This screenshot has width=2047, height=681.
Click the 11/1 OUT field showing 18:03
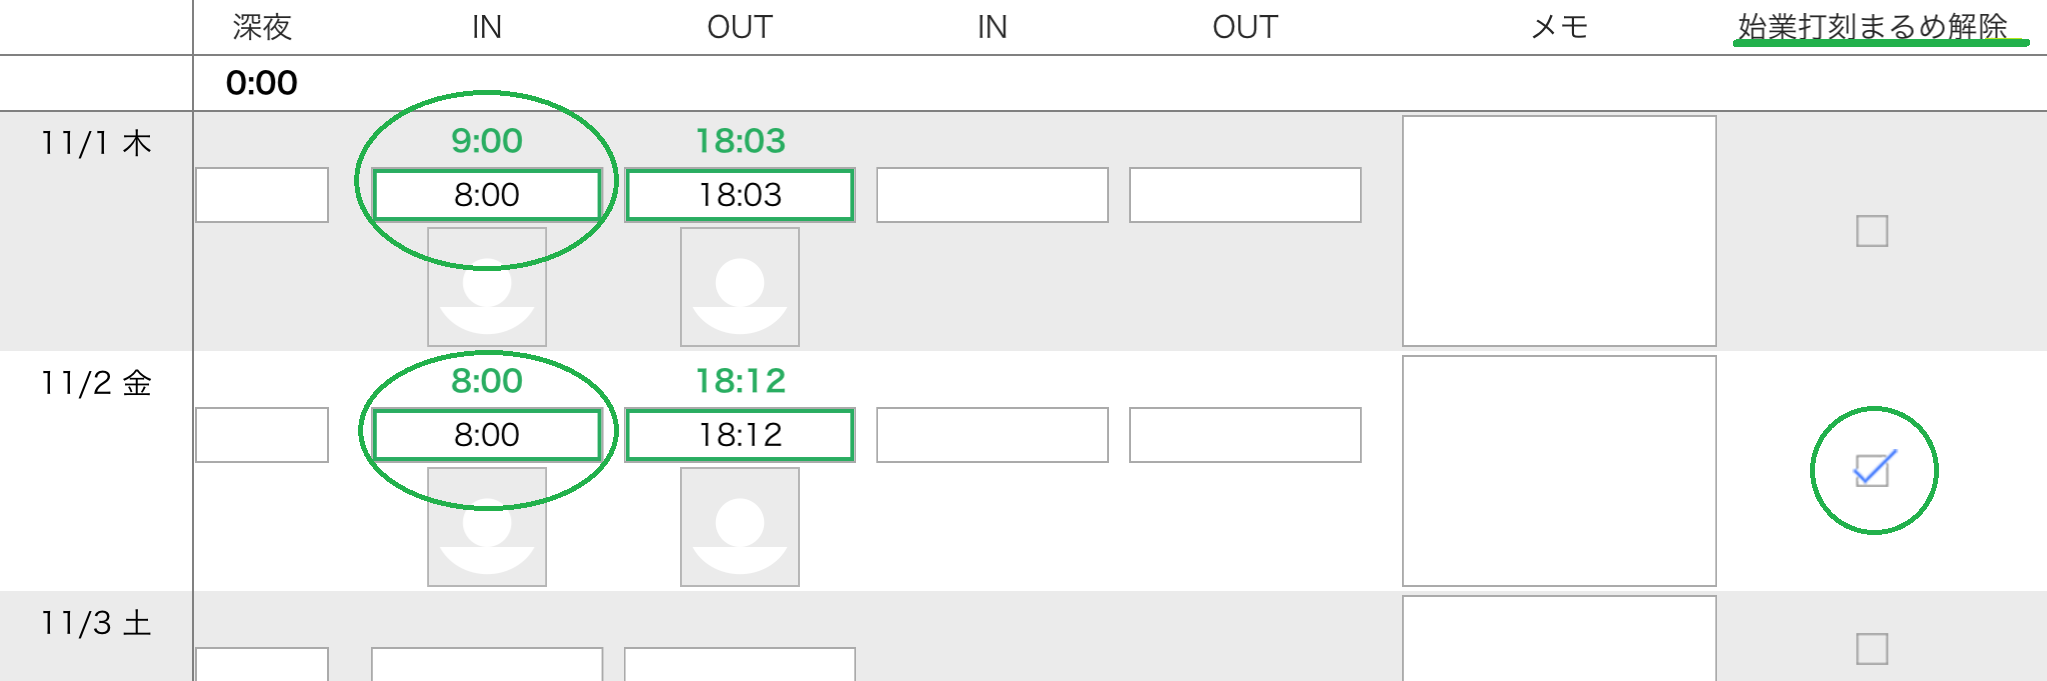point(740,195)
